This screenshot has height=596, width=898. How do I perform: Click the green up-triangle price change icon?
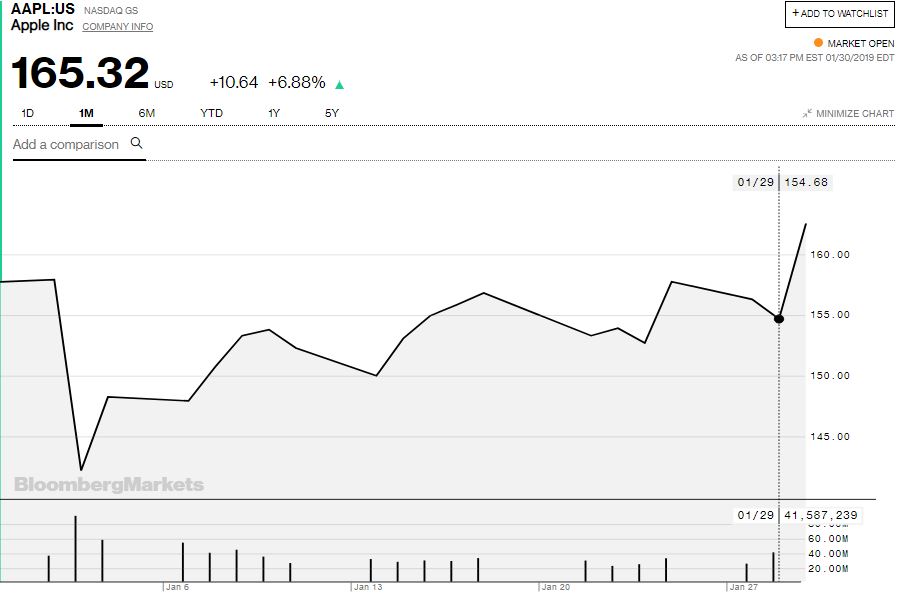pyautogui.click(x=340, y=85)
